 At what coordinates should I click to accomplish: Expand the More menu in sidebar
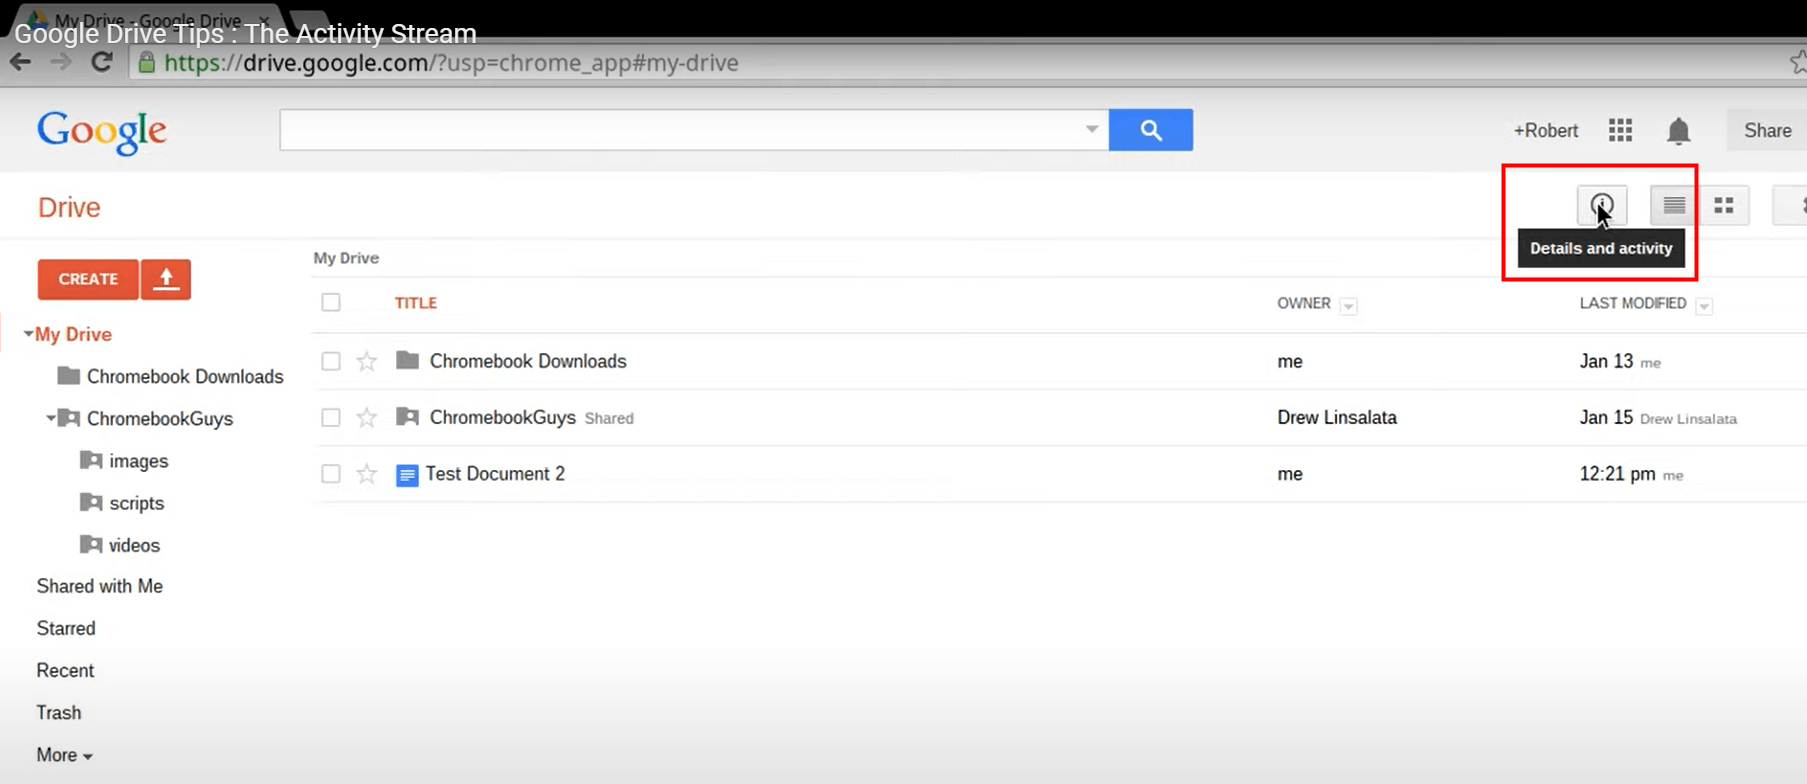click(64, 755)
